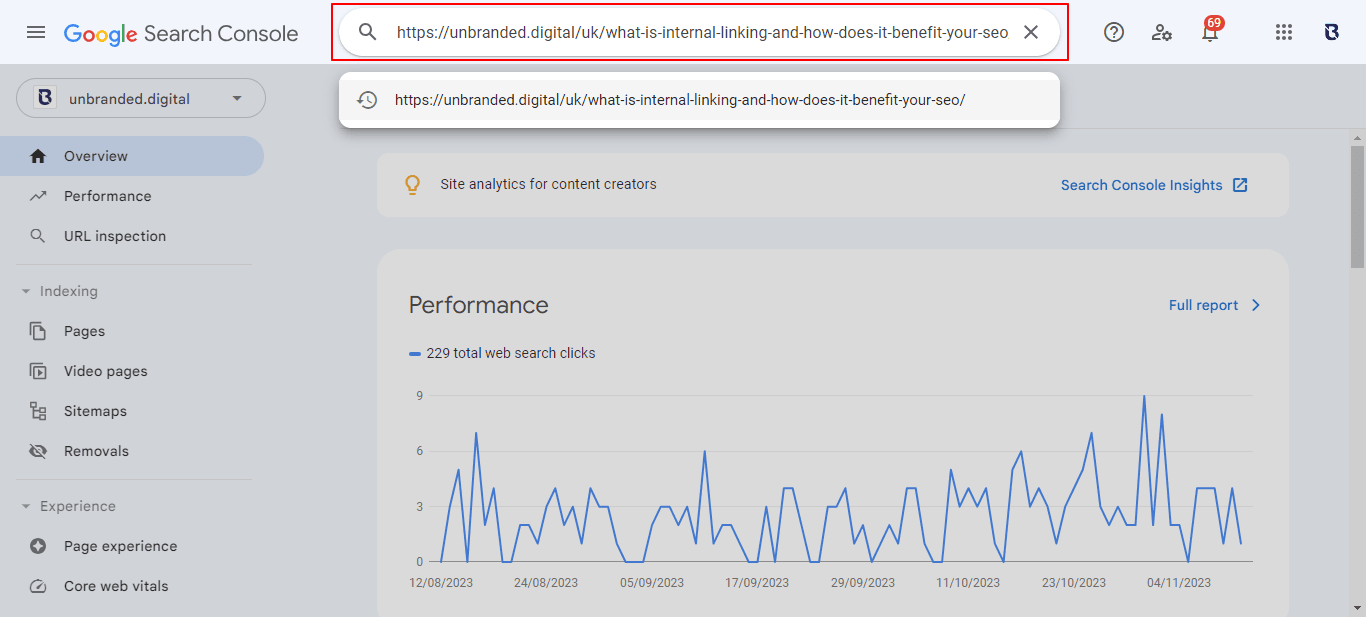The width and height of the screenshot is (1366, 617).
Task: Open Performance in the sidebar
Action: (132, 196)
